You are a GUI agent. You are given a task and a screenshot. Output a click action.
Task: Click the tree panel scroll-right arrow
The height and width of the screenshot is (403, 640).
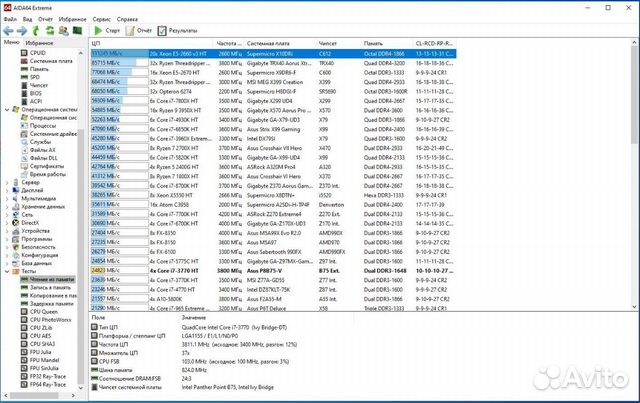[x=73, y=396]
